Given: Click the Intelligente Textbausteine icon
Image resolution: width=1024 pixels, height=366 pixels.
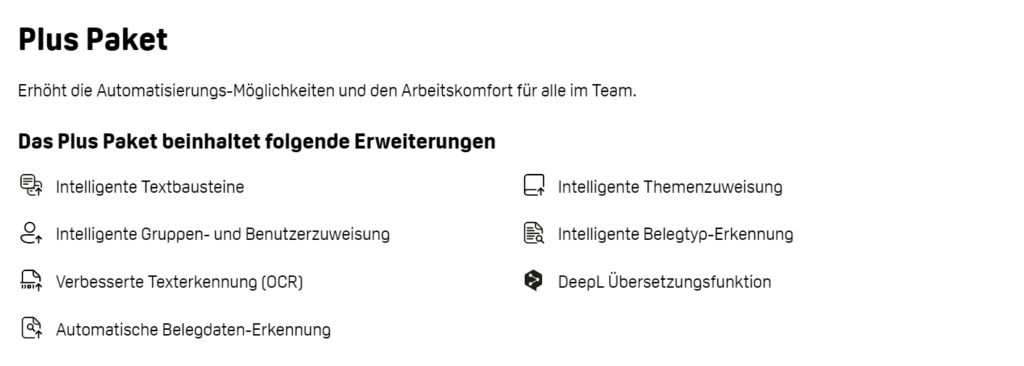Looking at the screenshot, I should point(31,186).
